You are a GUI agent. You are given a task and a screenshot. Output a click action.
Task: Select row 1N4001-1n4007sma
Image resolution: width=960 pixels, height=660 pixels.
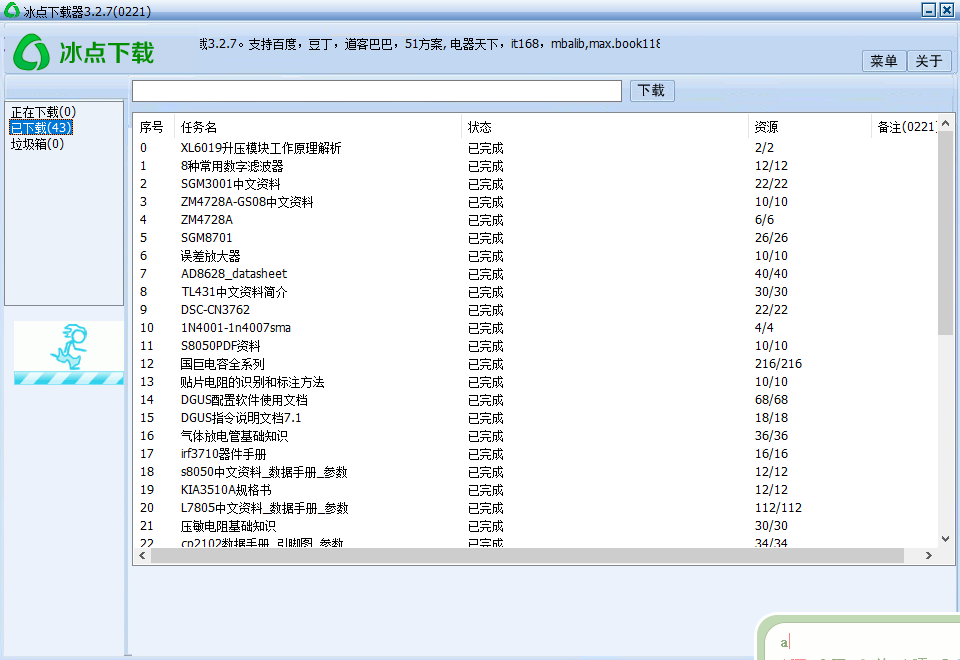click(x=536, y=328)
